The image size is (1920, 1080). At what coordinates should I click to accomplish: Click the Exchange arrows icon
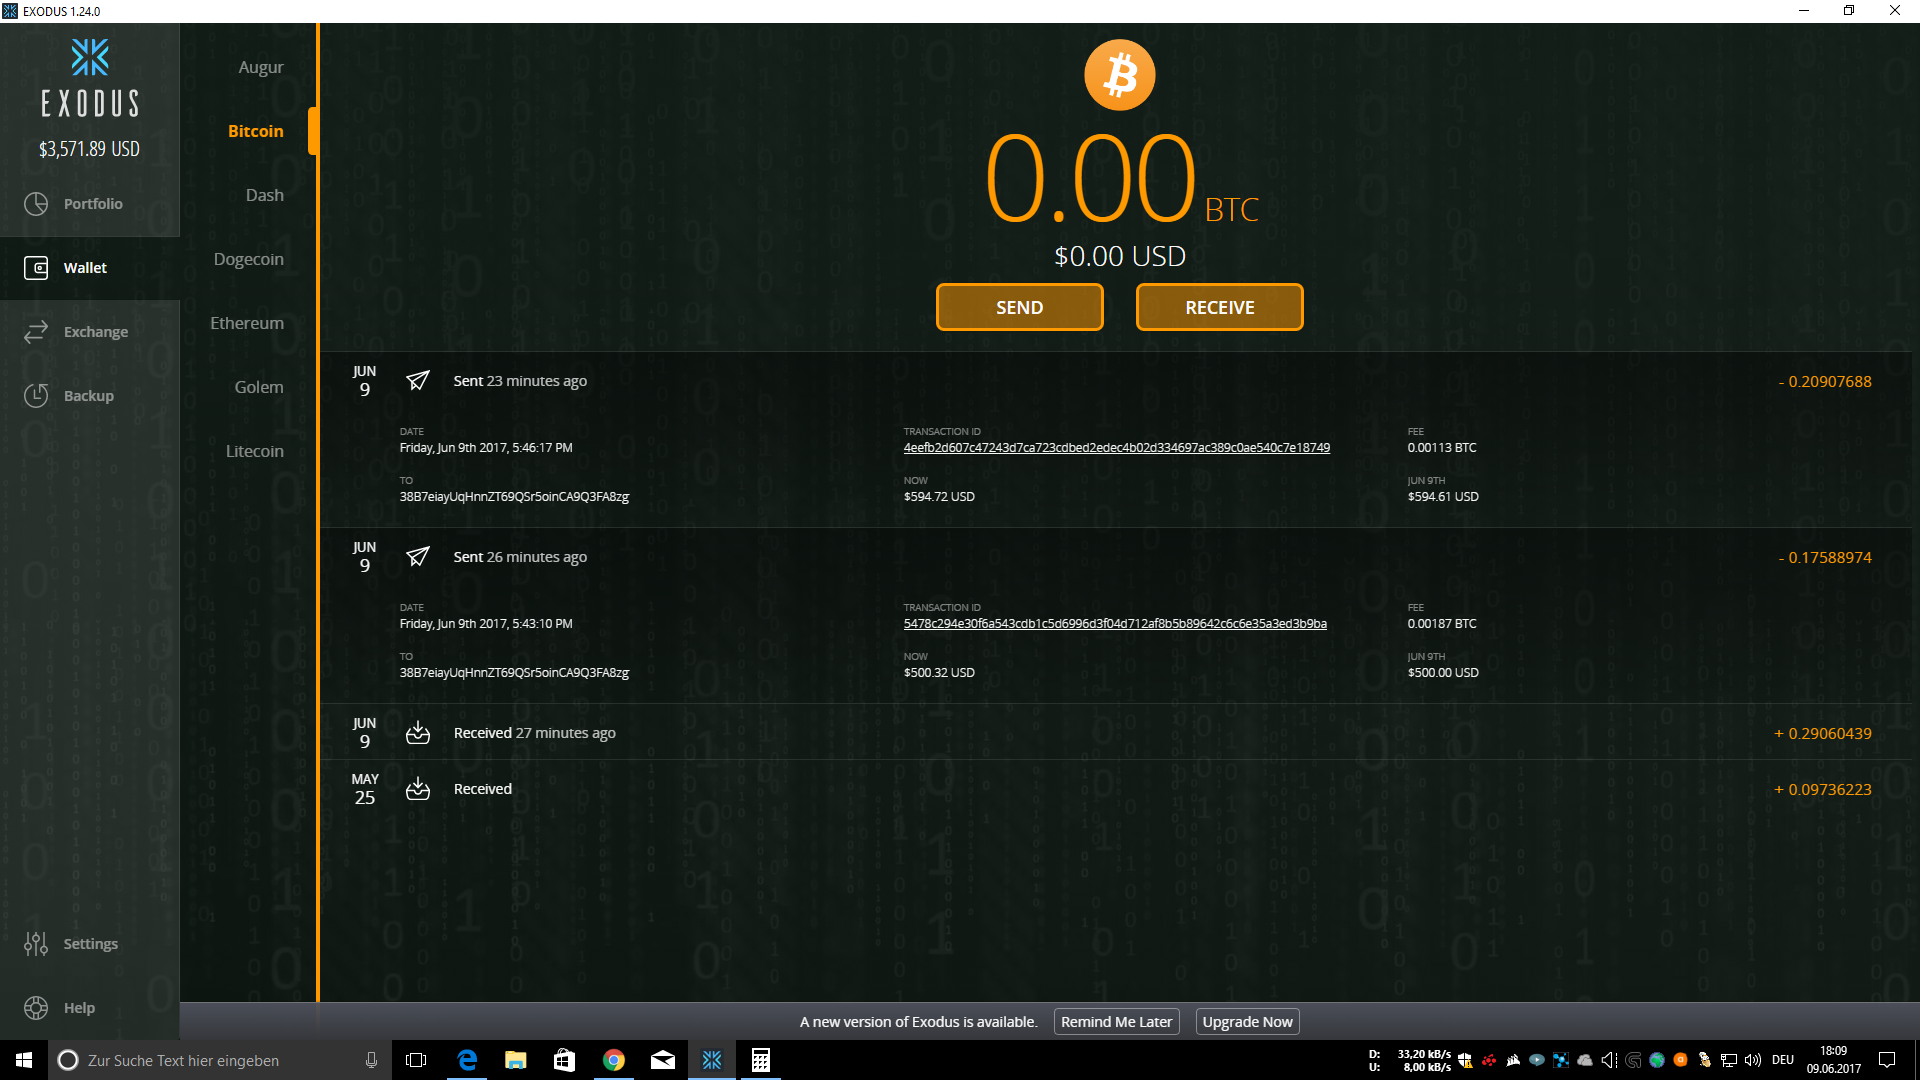(x=36, y=332)
